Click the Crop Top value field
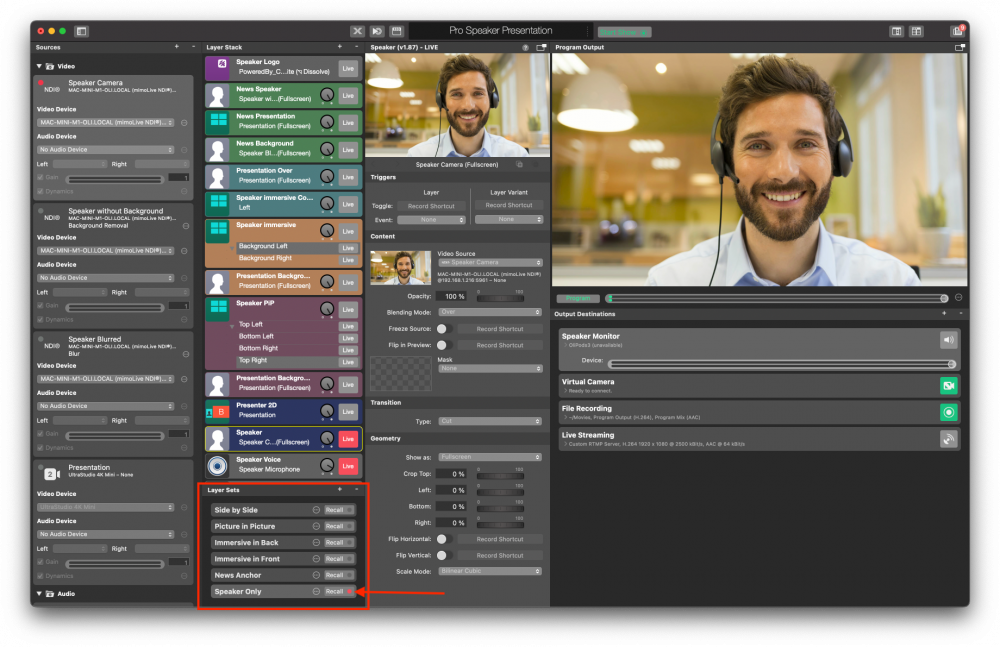 pos(451,474)
